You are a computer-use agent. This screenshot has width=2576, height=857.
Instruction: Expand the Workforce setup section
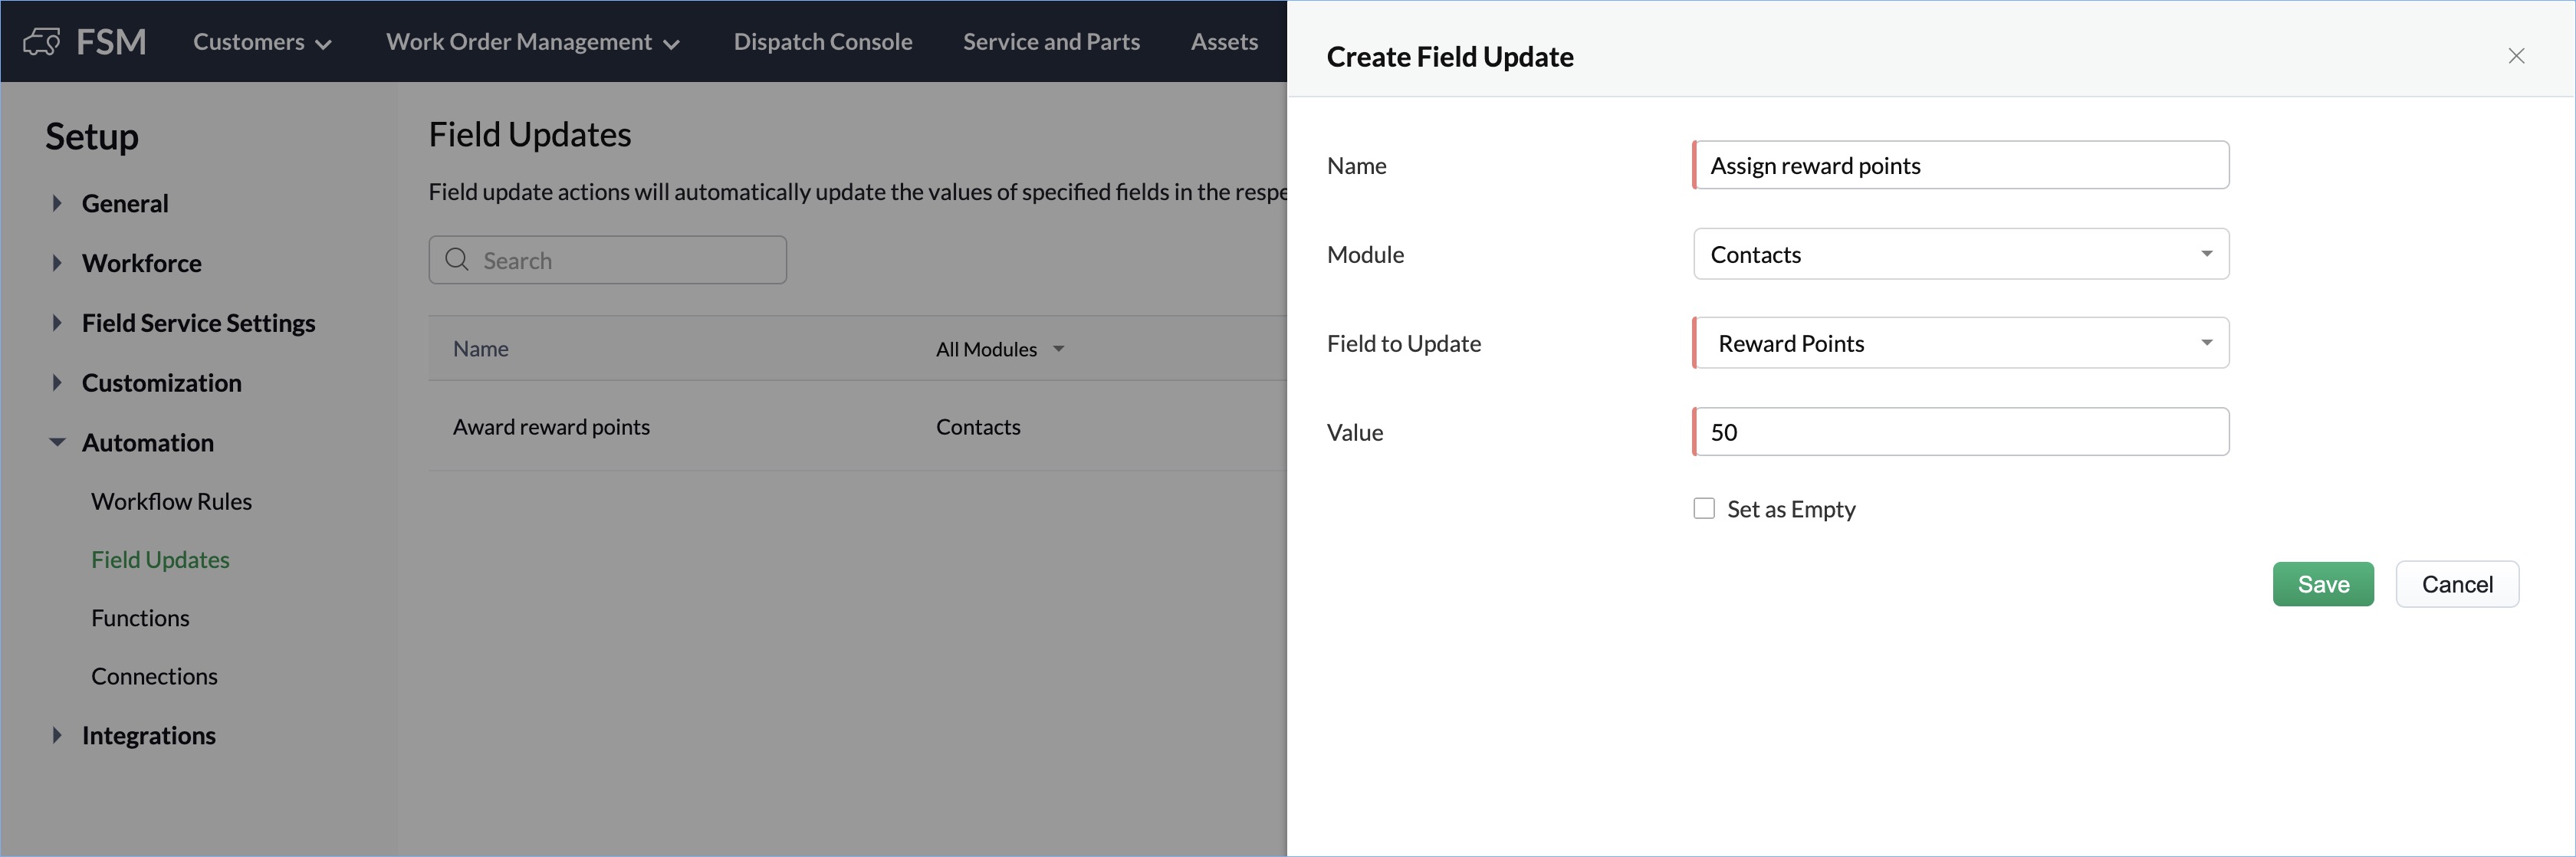coord(57,263)
